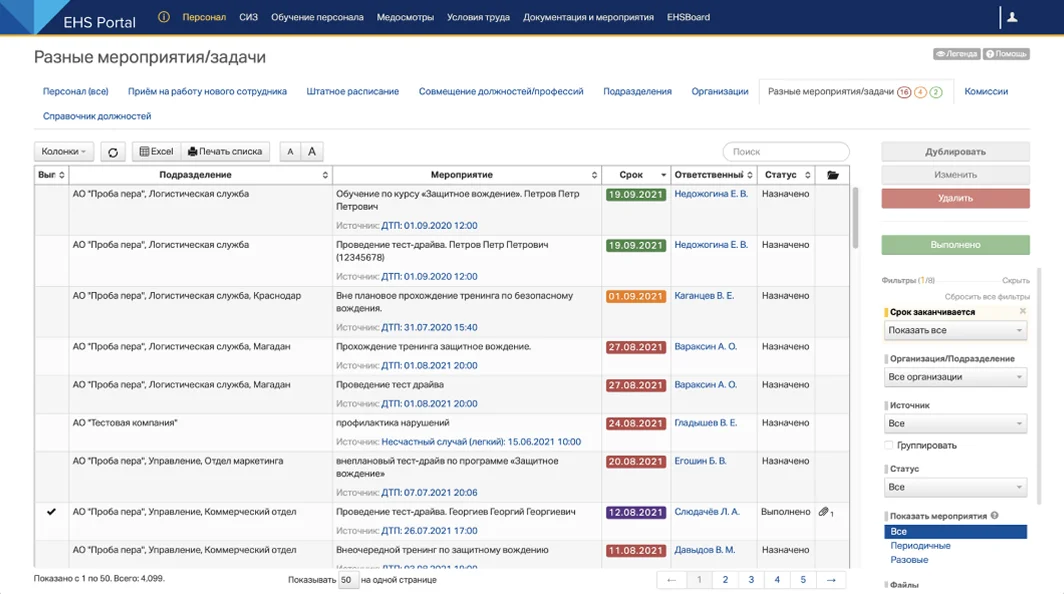The height and width of the screenshot is (594, 1064).
Task: Open the ДТП: 31.07.2020 15:40 source link
Action: [429, 327]
